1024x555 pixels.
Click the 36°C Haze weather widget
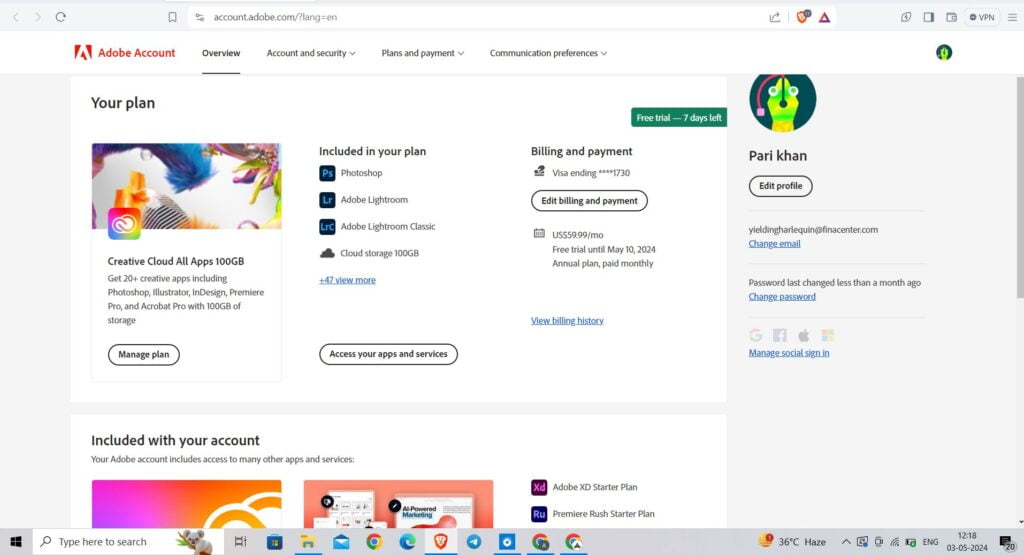point(792,542)
